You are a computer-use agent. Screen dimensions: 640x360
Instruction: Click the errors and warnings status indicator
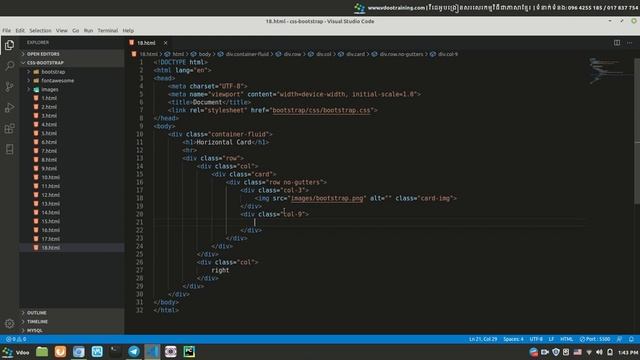coord(16,339)
